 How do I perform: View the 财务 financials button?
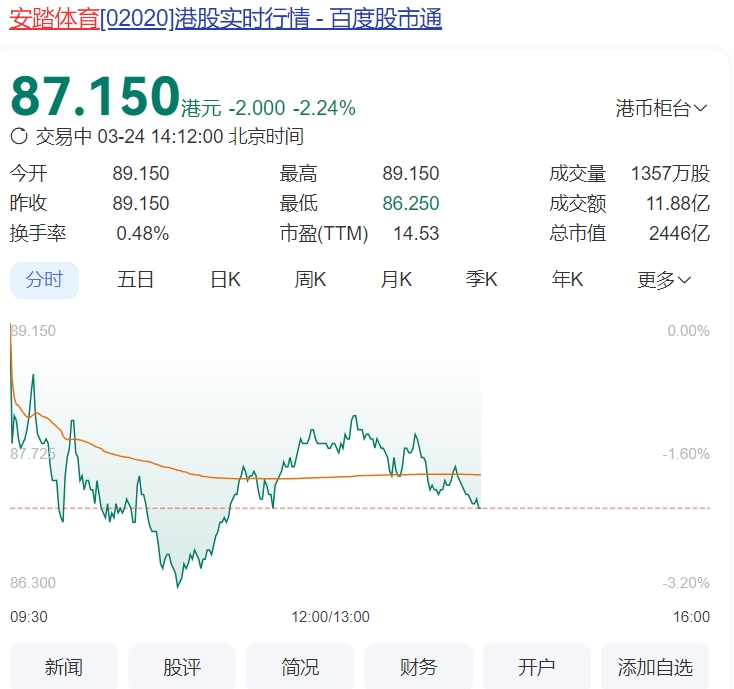pos(418,666)
